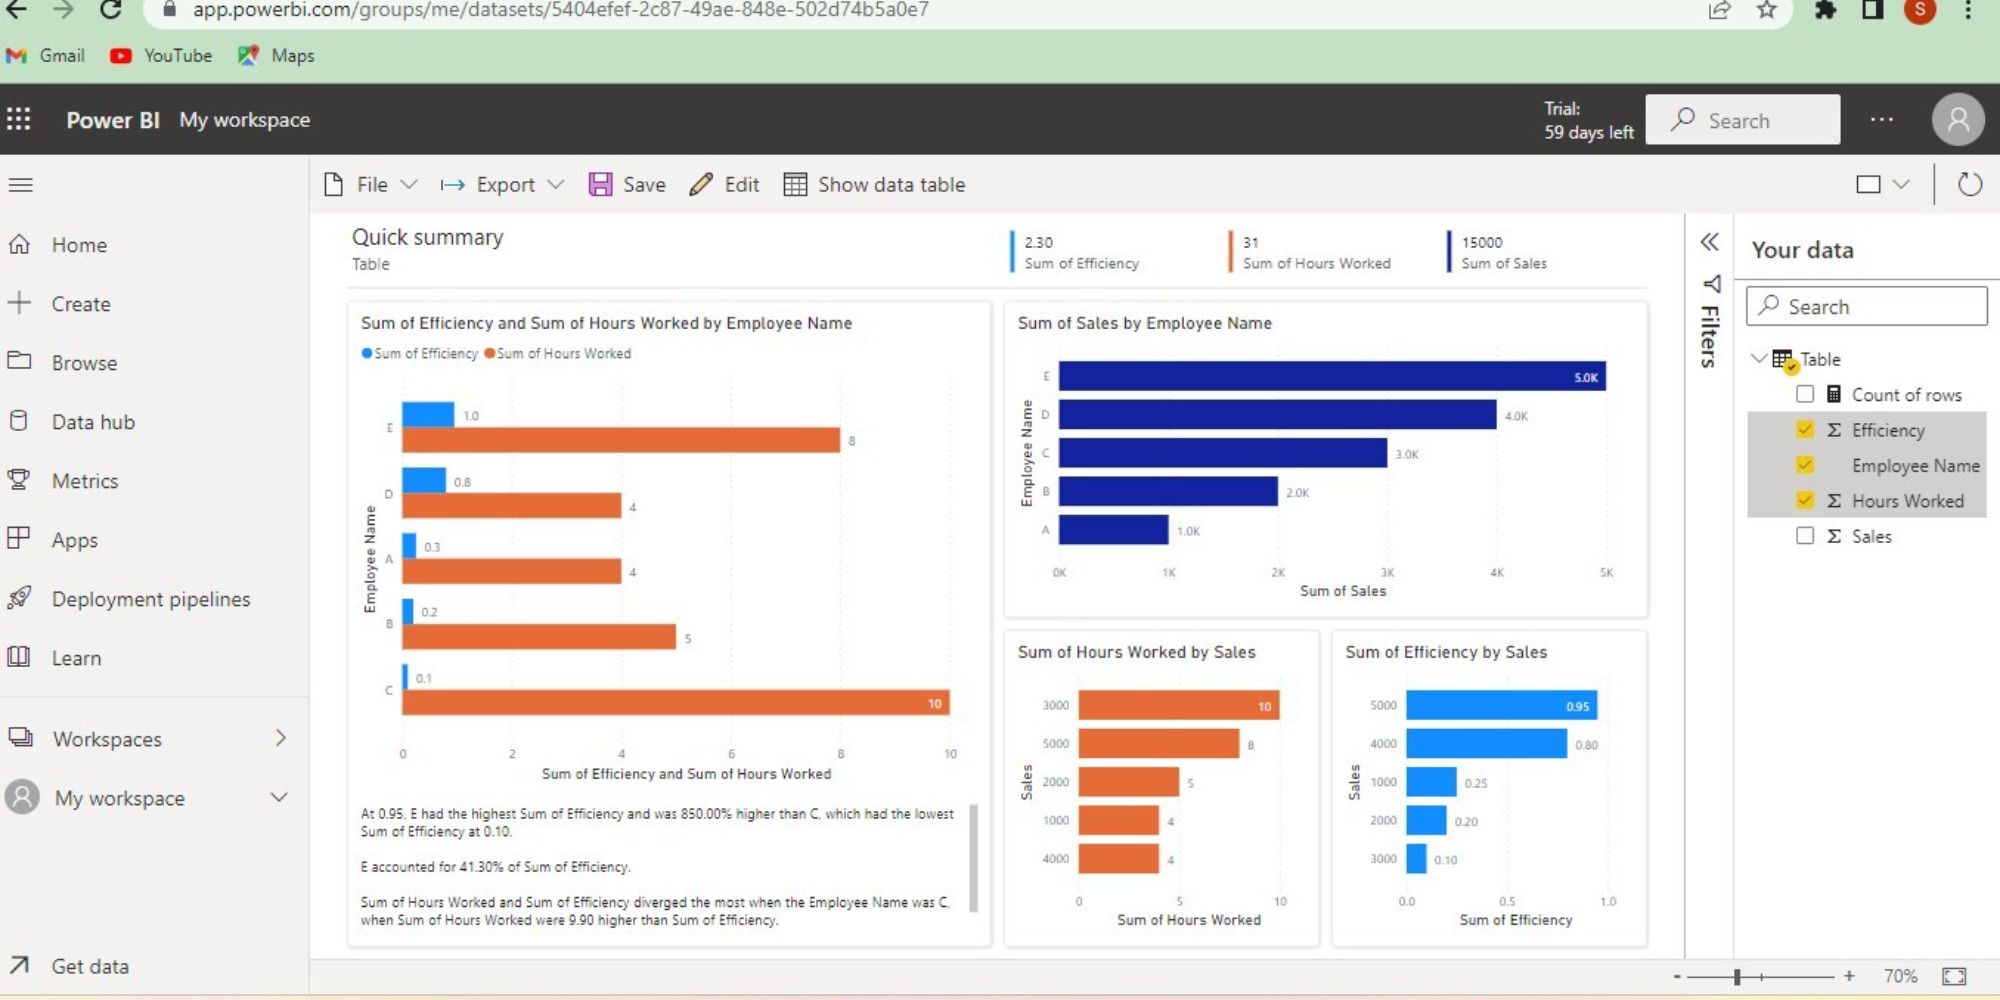Click the browser address bar URL
This screenshot has height=1000, width=2000.
click(x=560, y=10)
